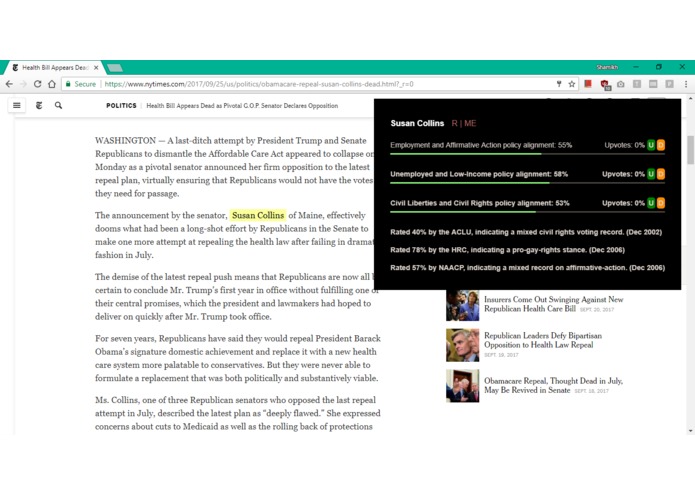Click the Unemployed alignment 58% progress bar
The image size is (695, 494).
tap(527, 183)
